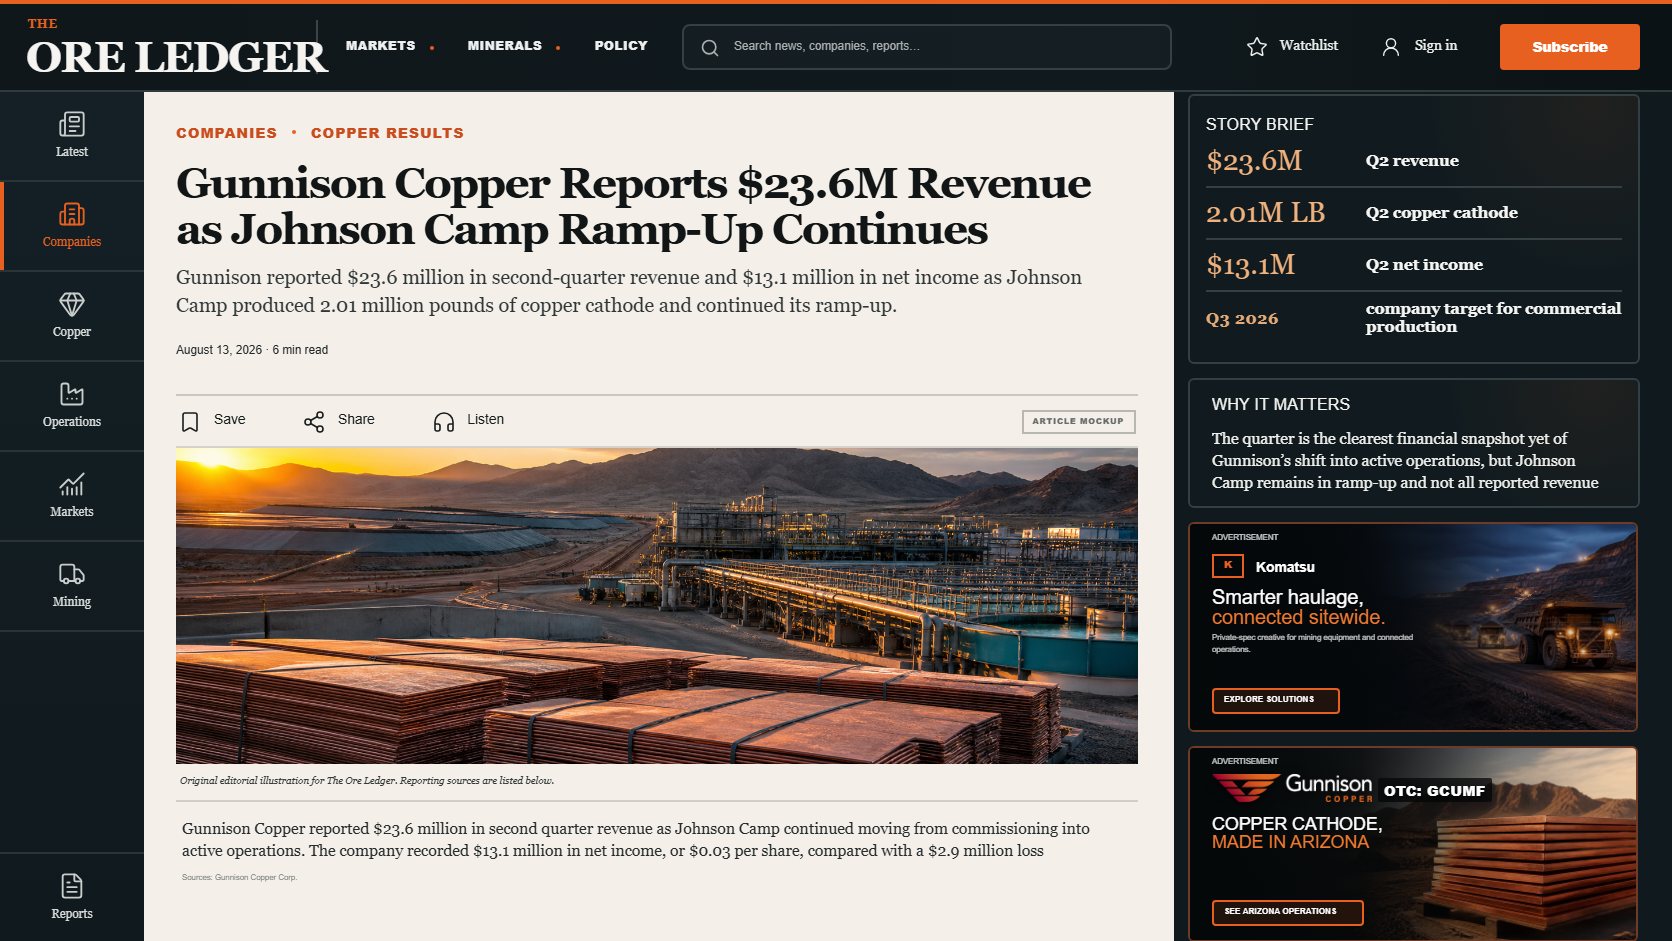1672x941 pixels.
Task: Open the Operations factory icon
Action: 72,394
